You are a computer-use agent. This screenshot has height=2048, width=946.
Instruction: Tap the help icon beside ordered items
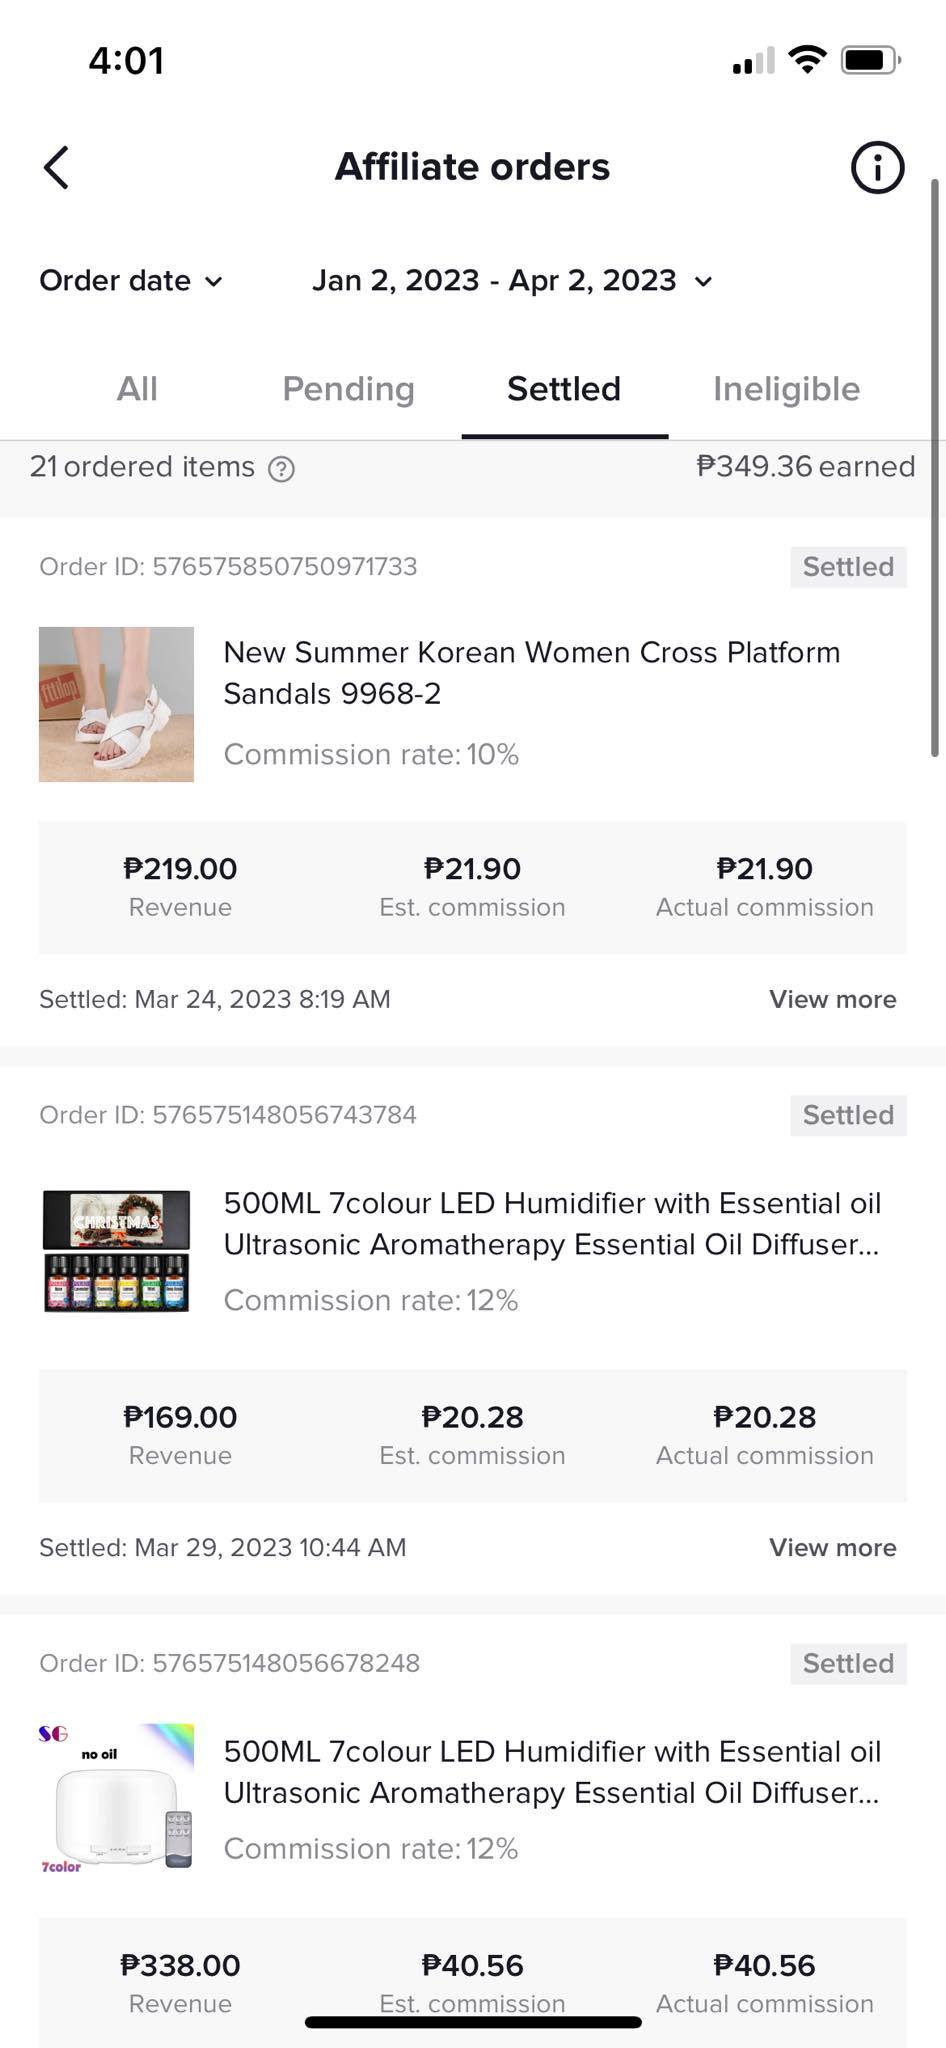tap(282, 469)
